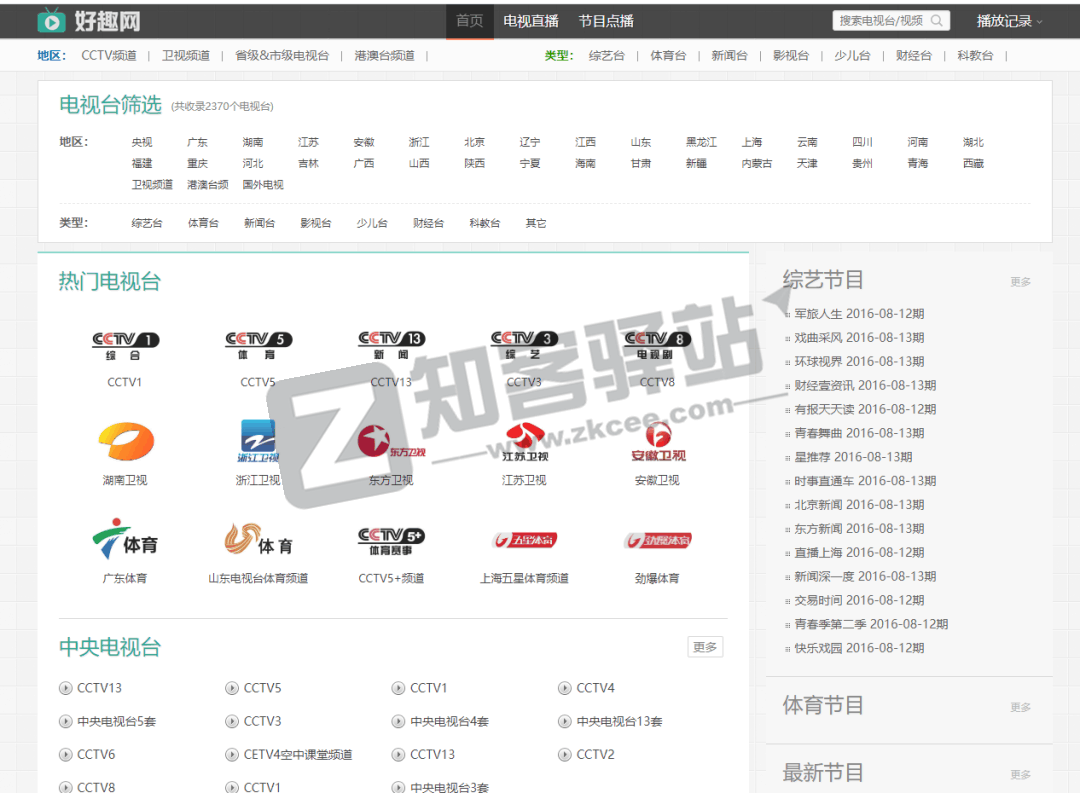Expand the 播放记录 dropdown
The width and height of the screenshot is (1080, 793).
(1009, 21)
